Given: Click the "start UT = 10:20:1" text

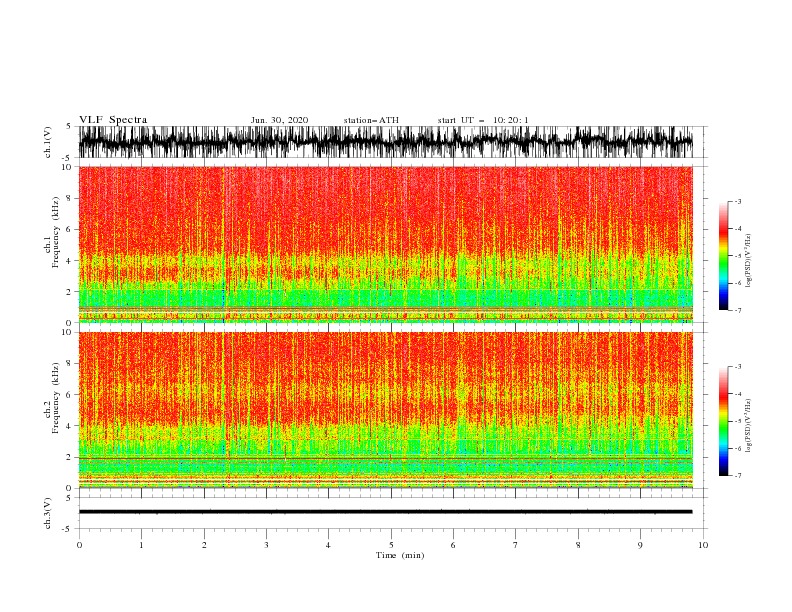Looking at the screenshot, I should click(x=483, y=120).
